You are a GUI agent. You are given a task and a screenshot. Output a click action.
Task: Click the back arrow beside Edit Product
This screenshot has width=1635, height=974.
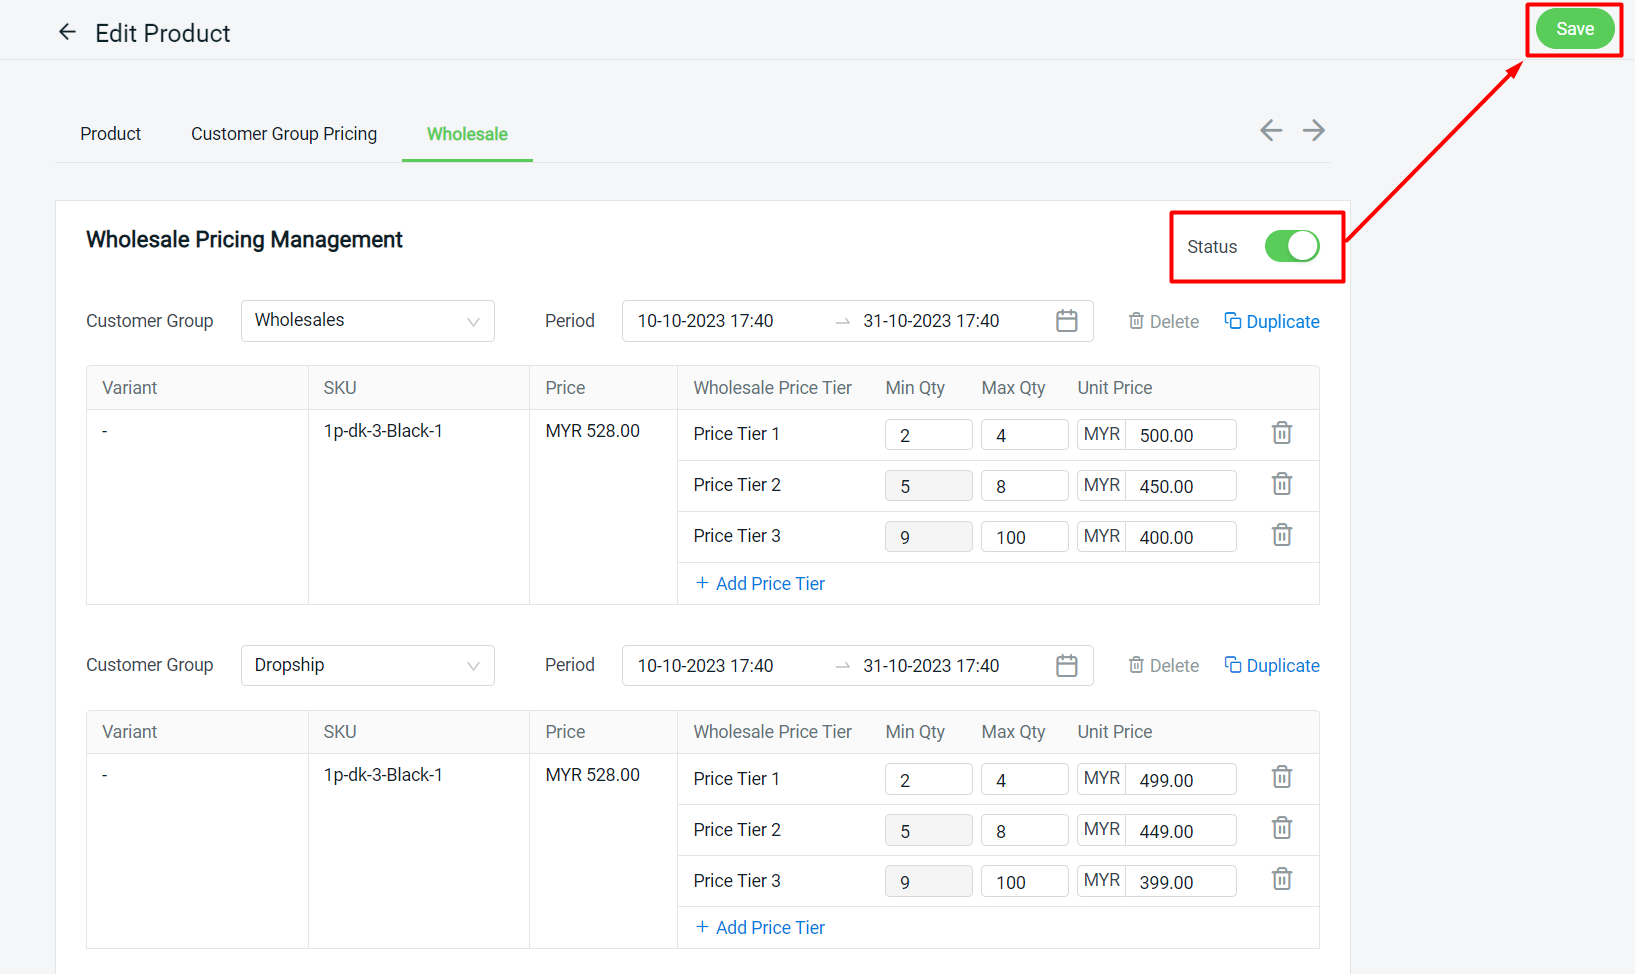(67, 32)
